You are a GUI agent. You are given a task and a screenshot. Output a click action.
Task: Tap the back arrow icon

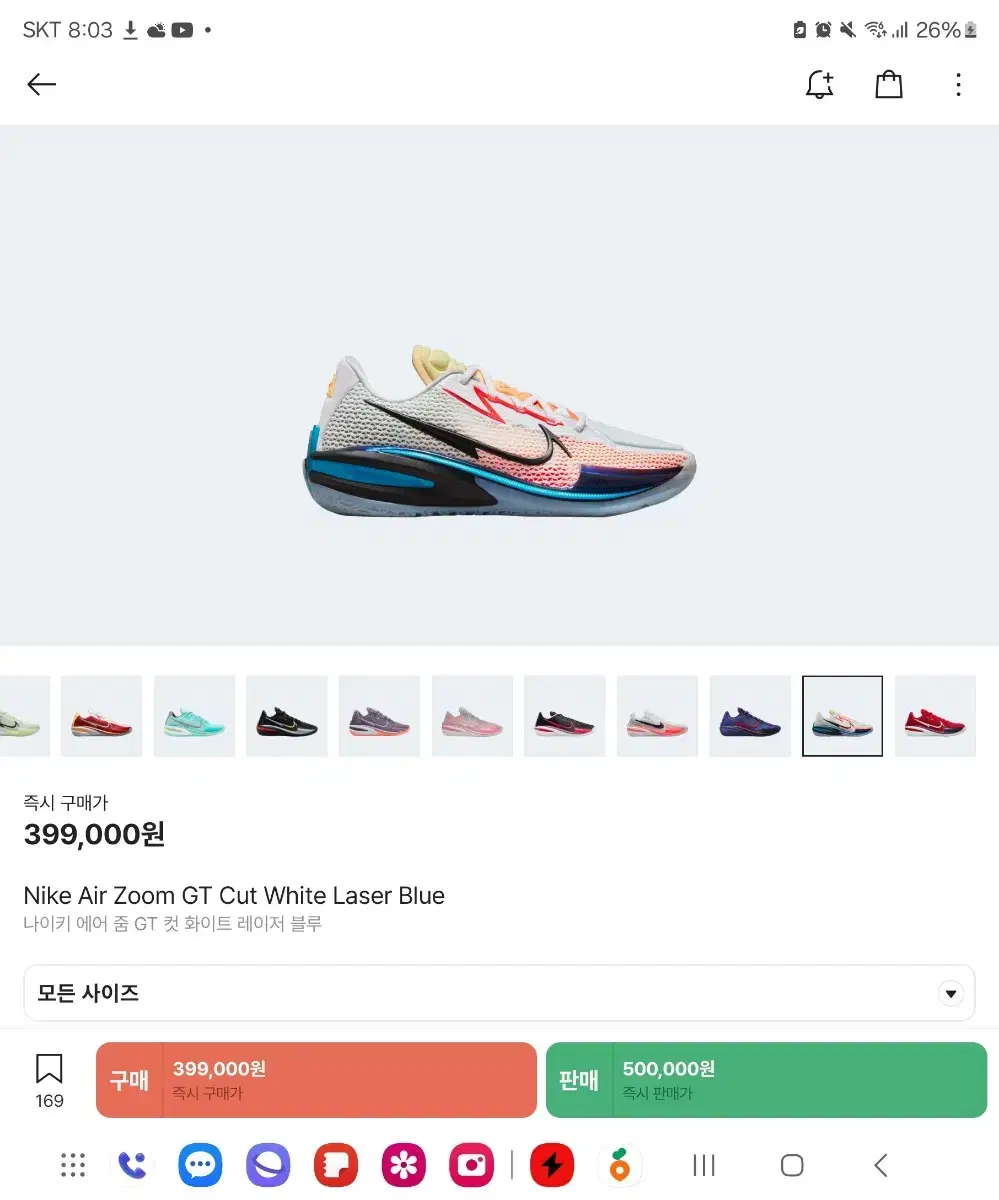[x=41, y=85]
